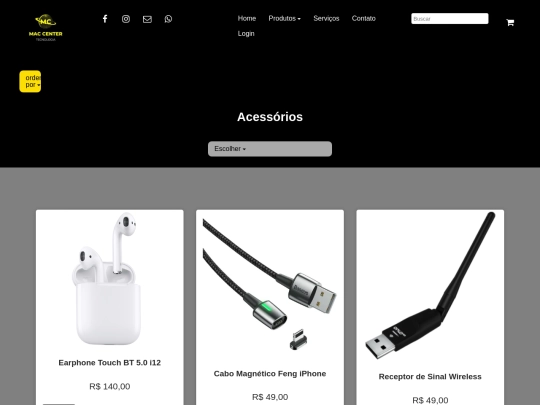View the Cabo Magnético Feng iPhone image
The height and width of the screenshot is (405, 540).
tap(270, 284)
